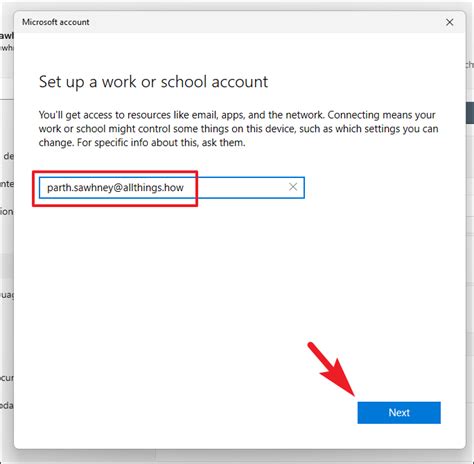Click the paragraph starting 'You'll get access to resources'

pos(238,129)
